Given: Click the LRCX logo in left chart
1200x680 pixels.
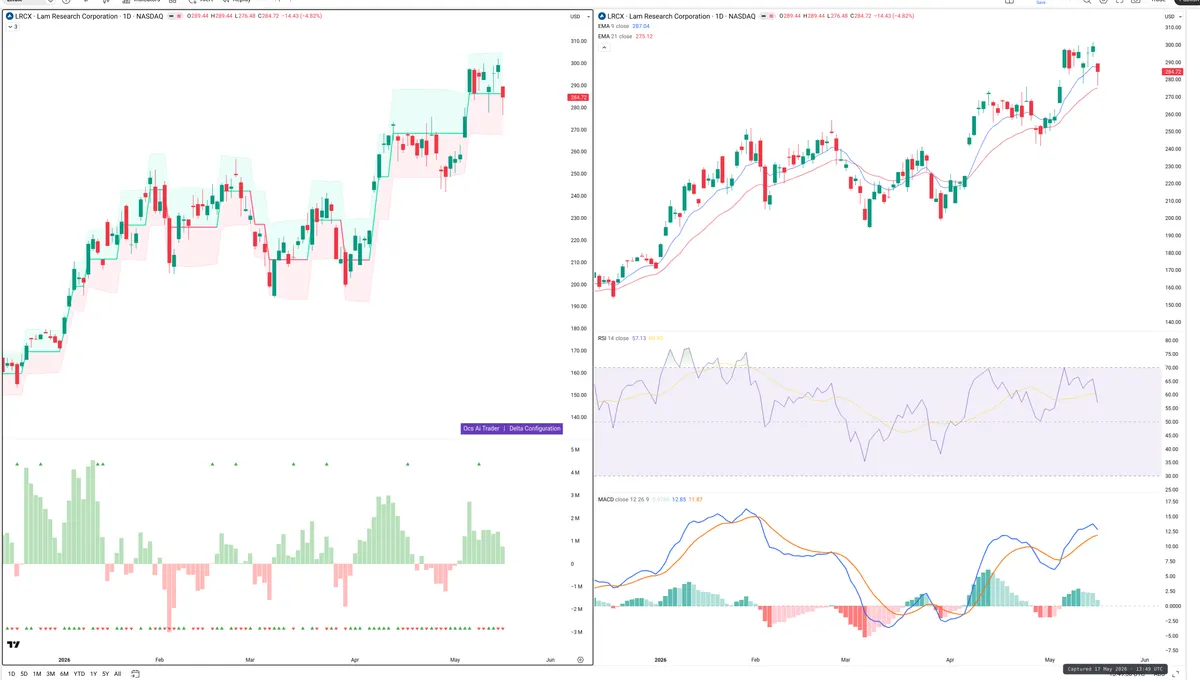Looking at the screenshot, I should [10, 16].
